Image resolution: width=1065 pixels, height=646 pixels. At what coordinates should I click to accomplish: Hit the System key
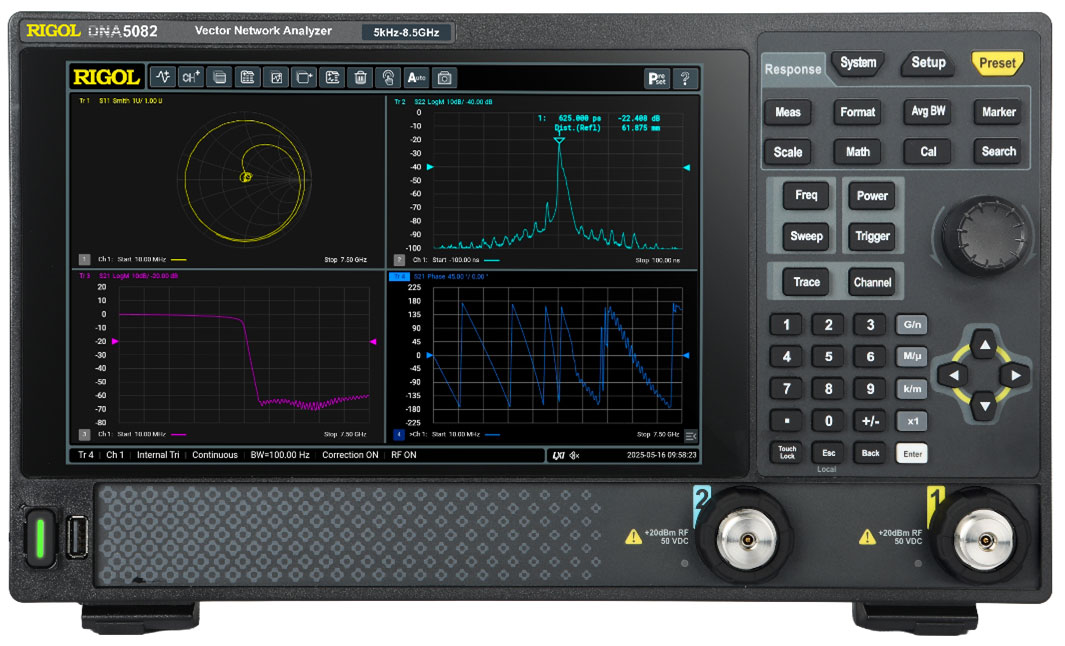858,63
